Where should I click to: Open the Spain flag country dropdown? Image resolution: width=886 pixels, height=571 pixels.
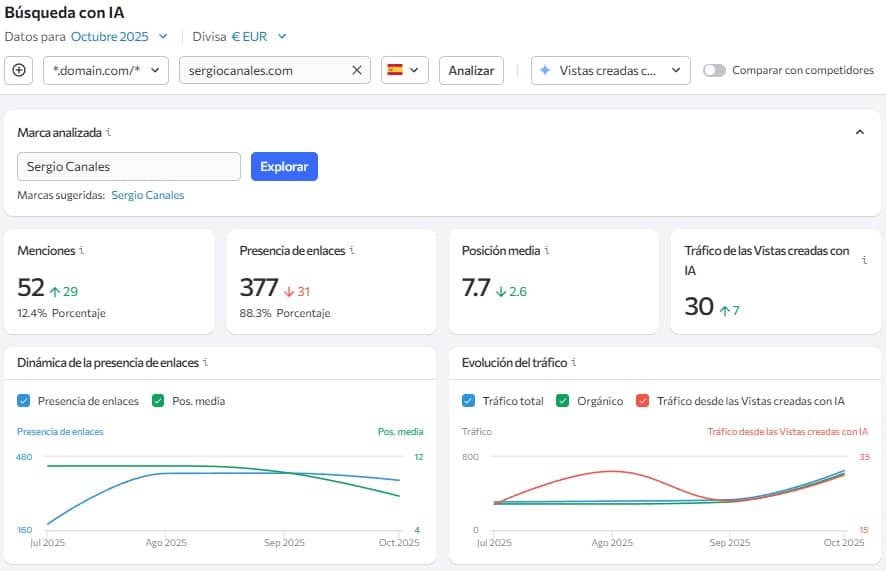(405, 70)
